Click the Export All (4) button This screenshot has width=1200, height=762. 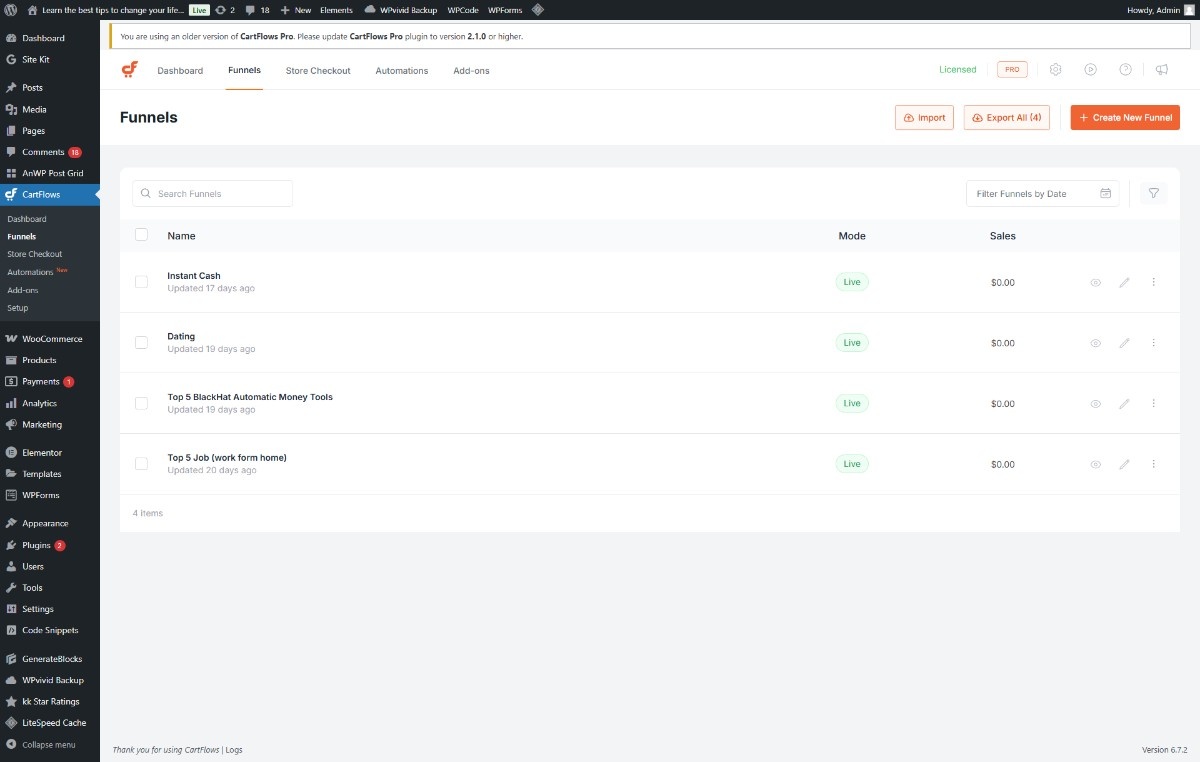(x=1006, y=118)
